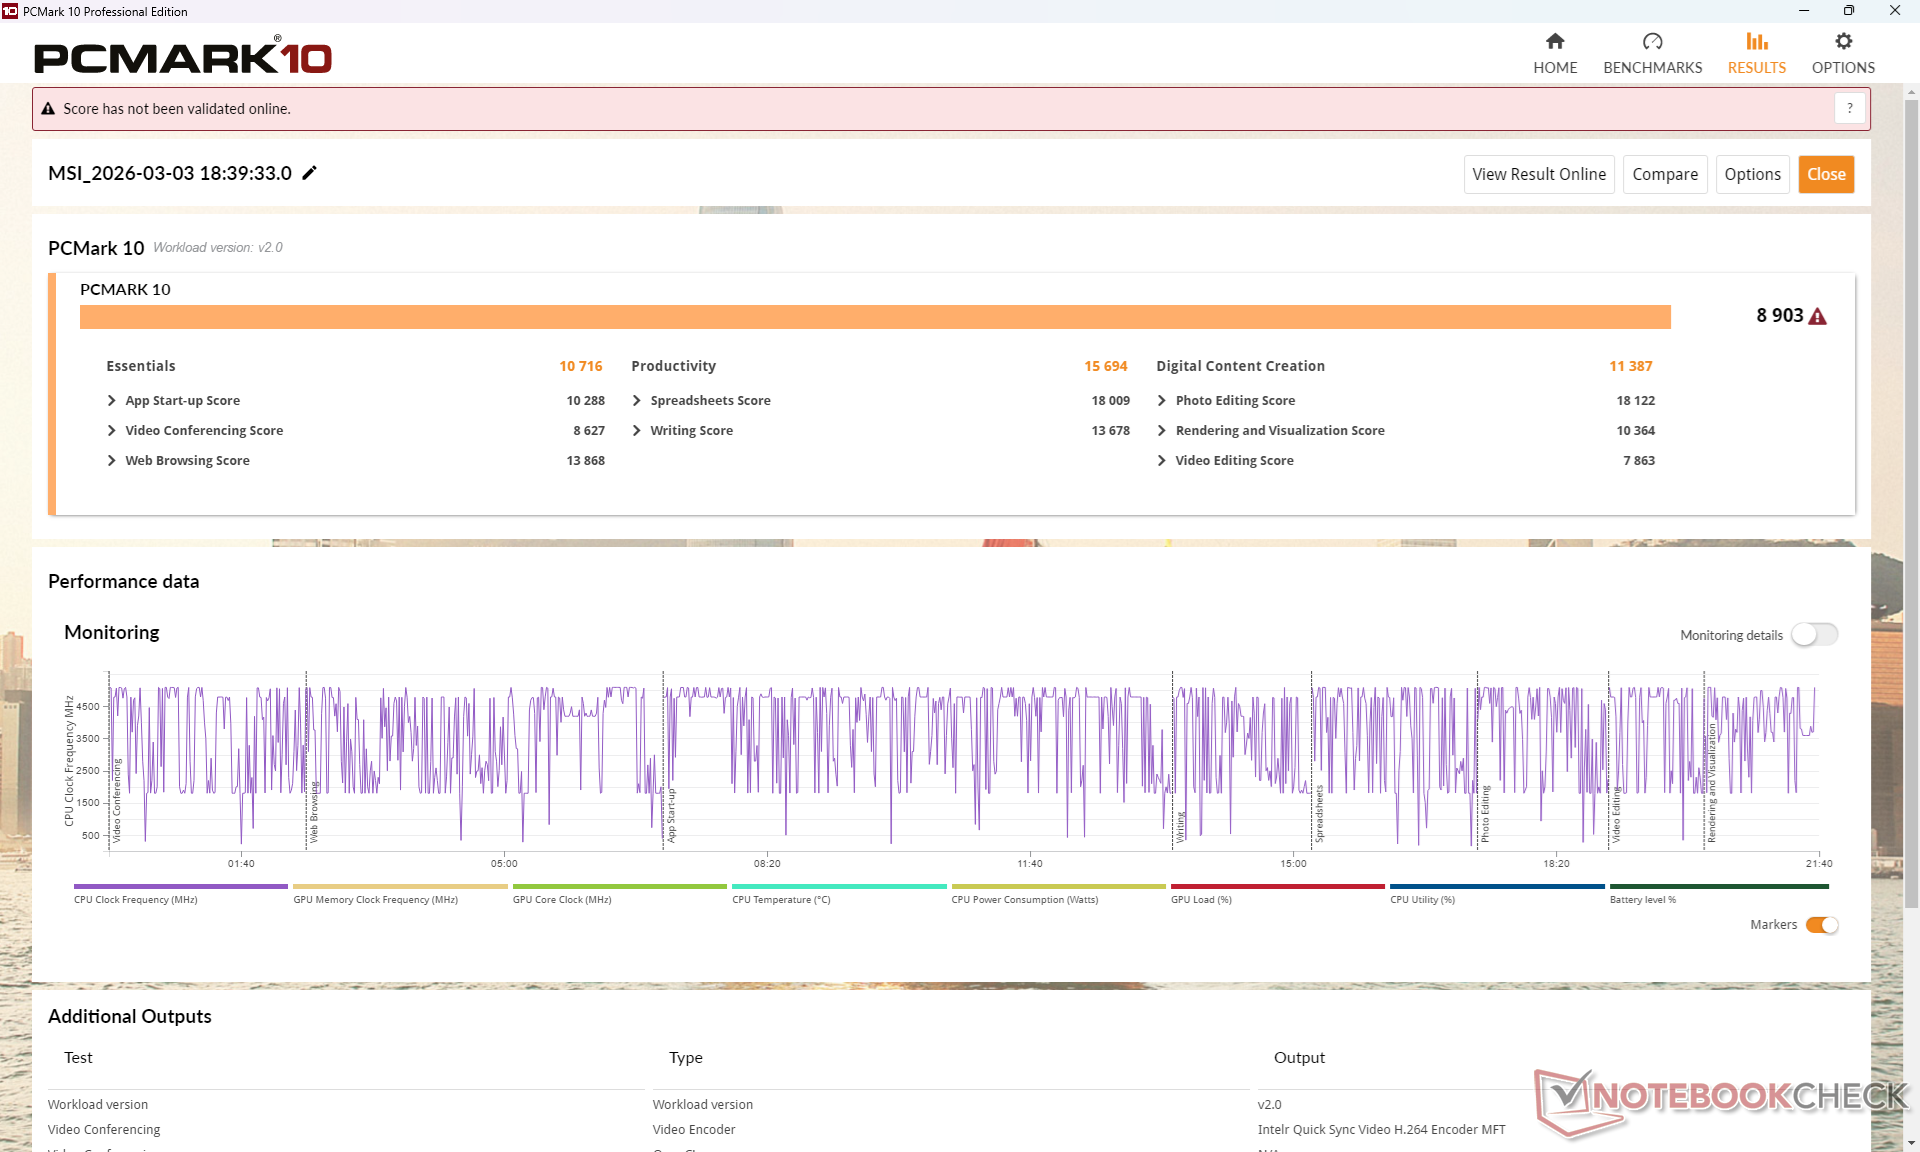Click the Compare button
The height and width of the screenshot is (1152, 1920).
[x=1664, y=174]
